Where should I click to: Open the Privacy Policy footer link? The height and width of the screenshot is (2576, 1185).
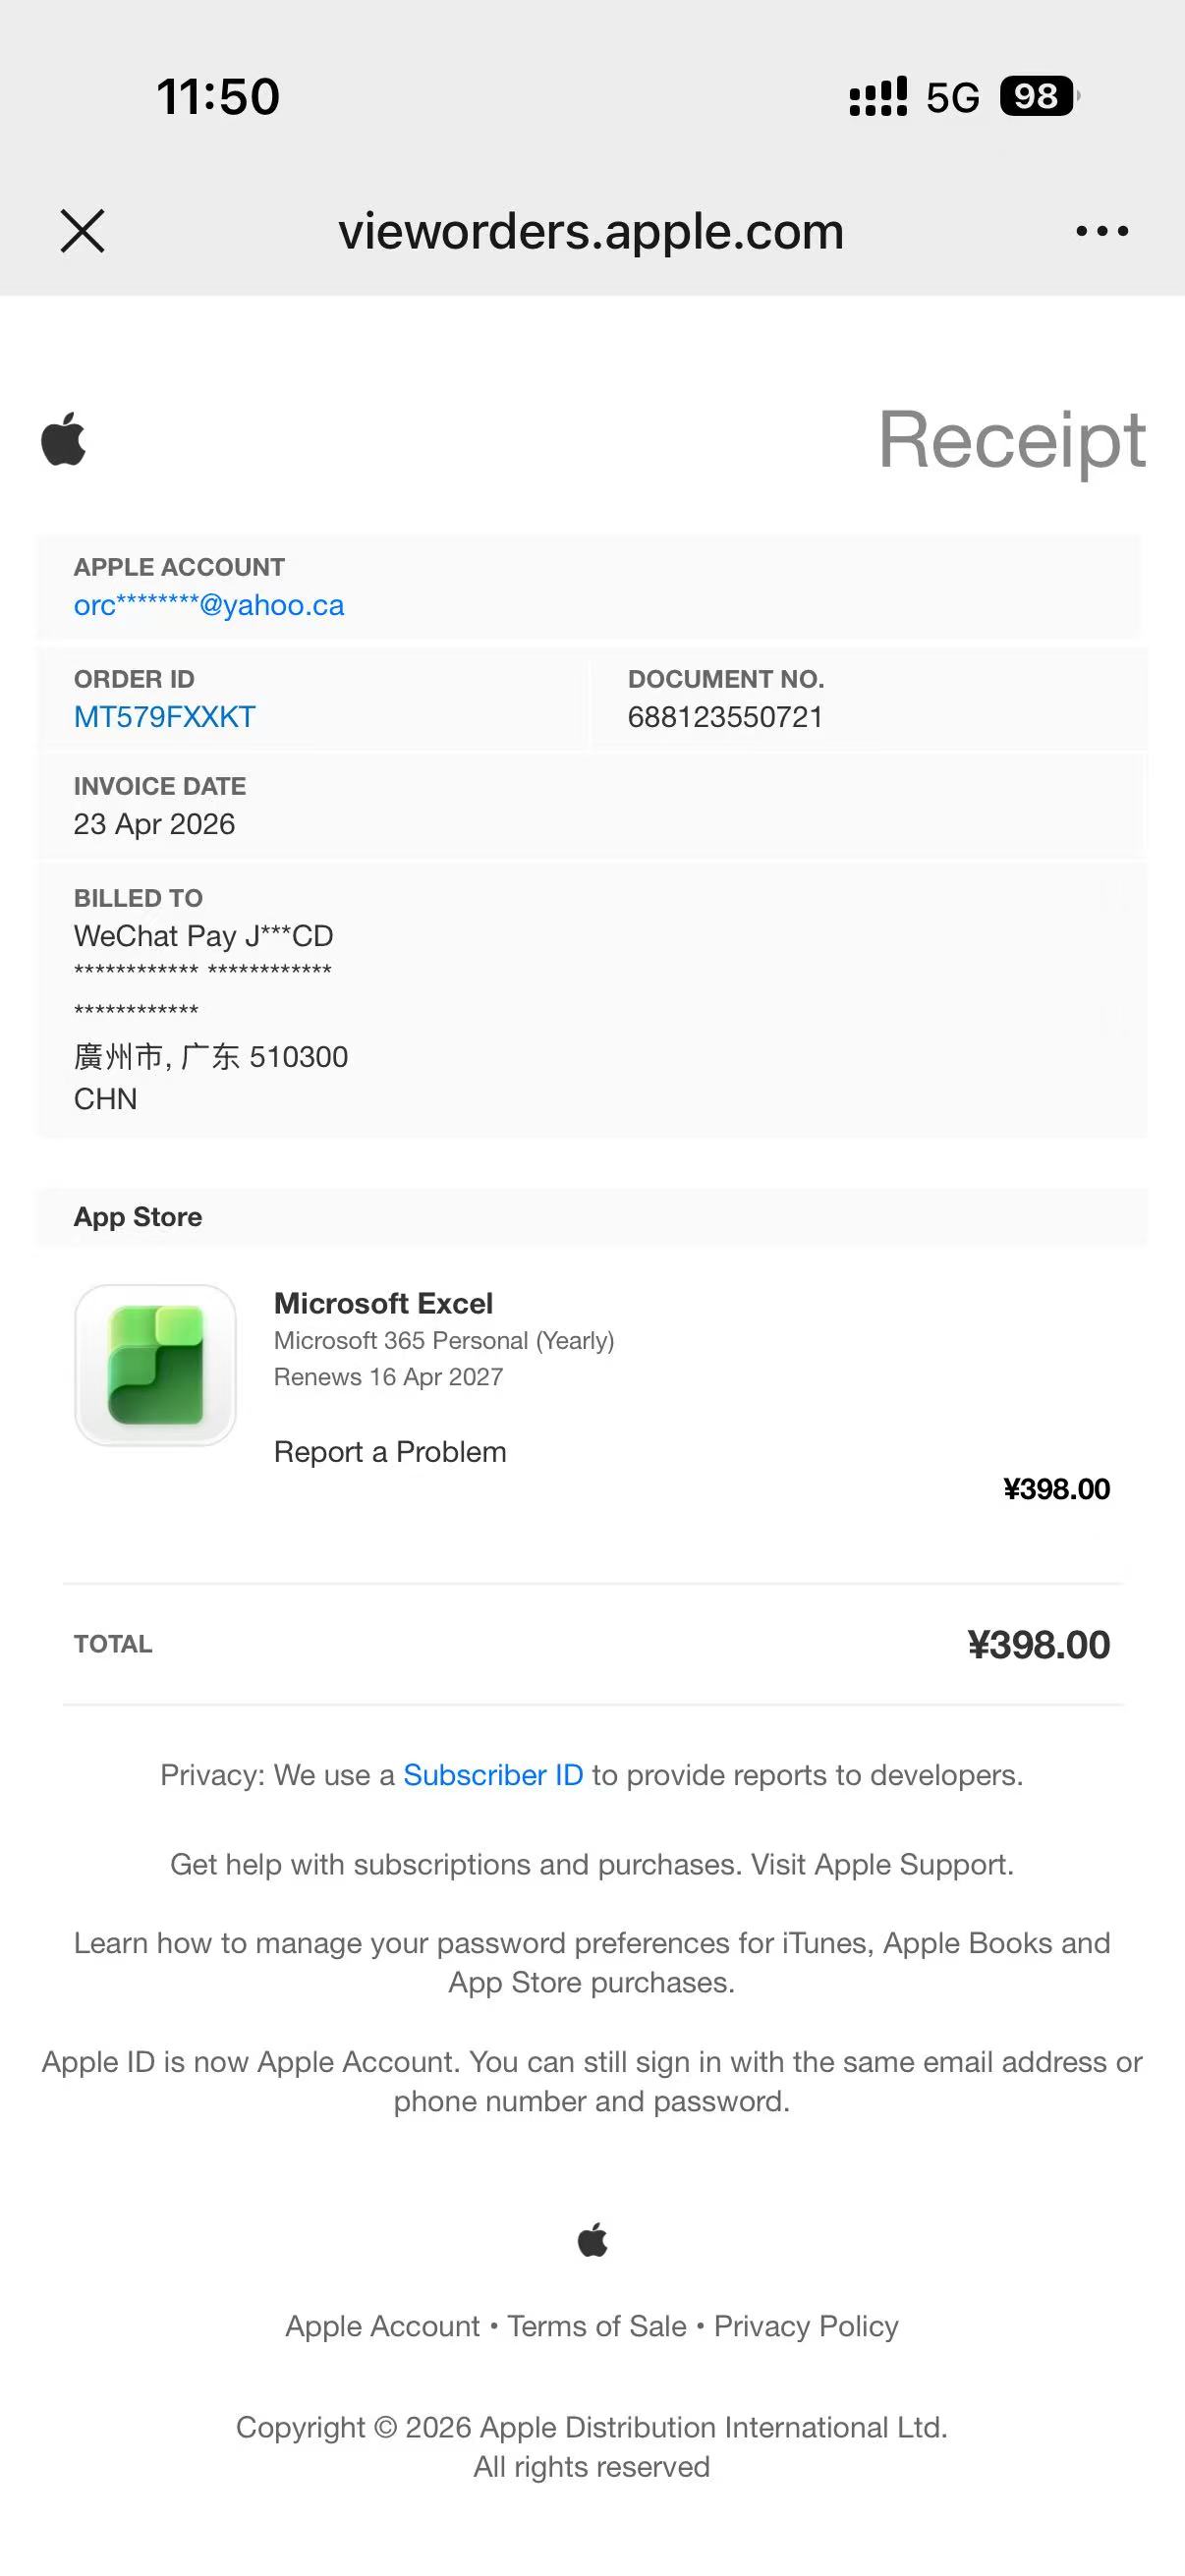[x=806, y=2326]
